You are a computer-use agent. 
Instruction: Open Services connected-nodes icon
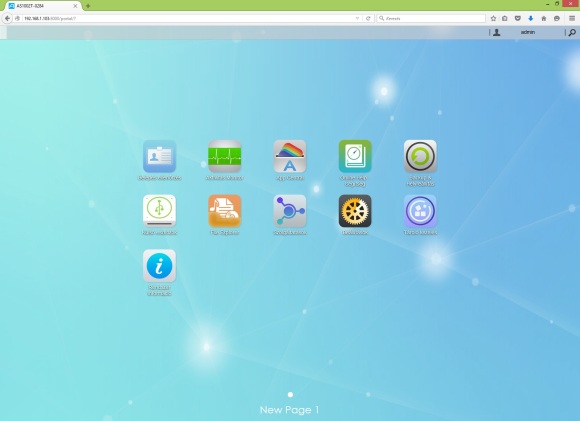(x=290, y=211)
